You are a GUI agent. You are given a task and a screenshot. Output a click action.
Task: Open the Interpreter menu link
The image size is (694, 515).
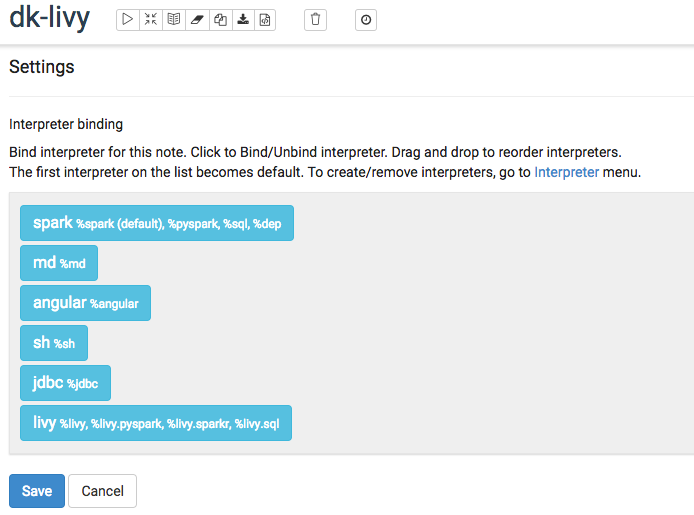point(566,172)
